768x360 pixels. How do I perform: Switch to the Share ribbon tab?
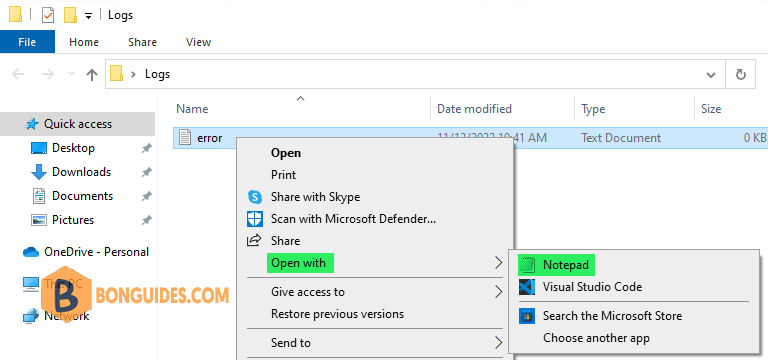coord(142,42)
